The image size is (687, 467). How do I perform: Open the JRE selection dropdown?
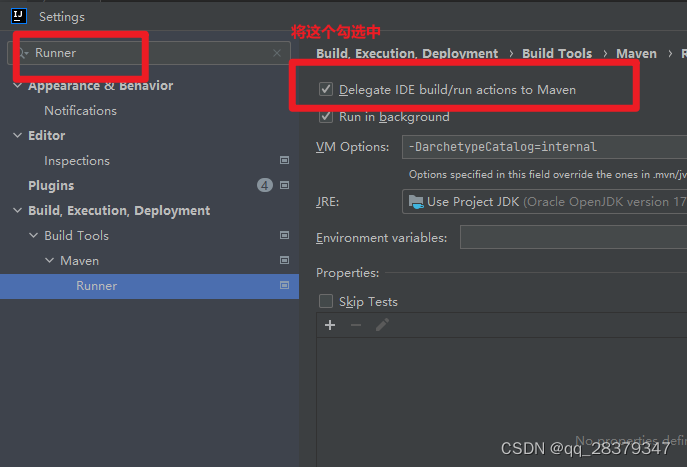544,202
